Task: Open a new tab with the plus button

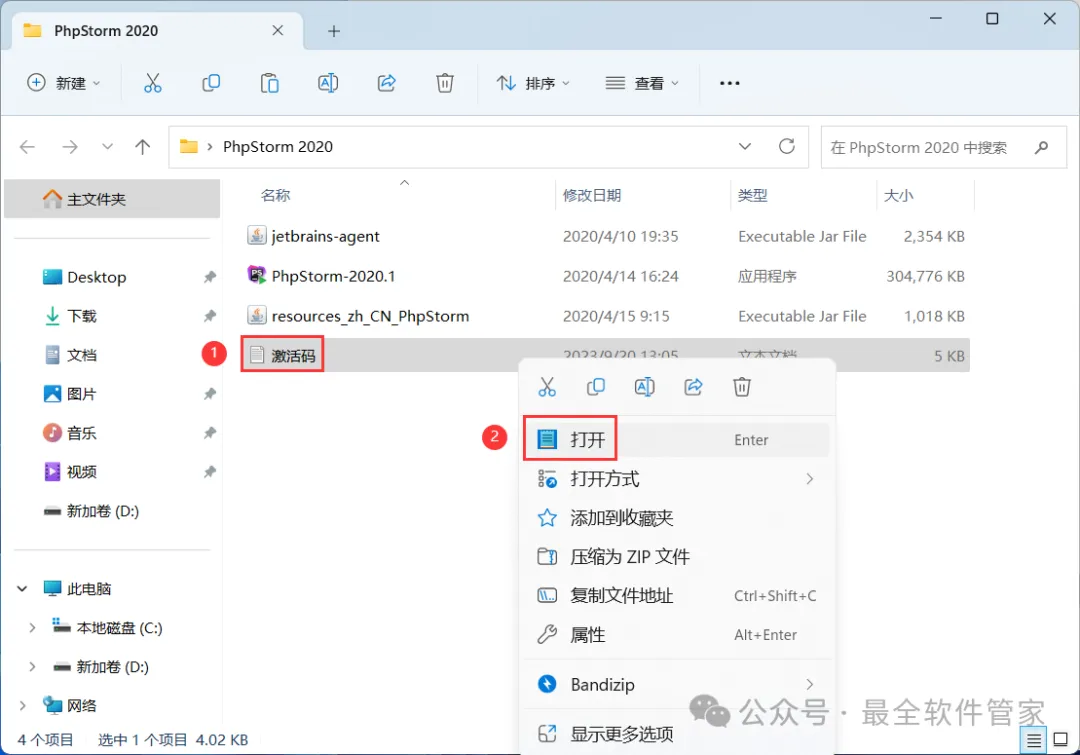Action: pos(334,31)
